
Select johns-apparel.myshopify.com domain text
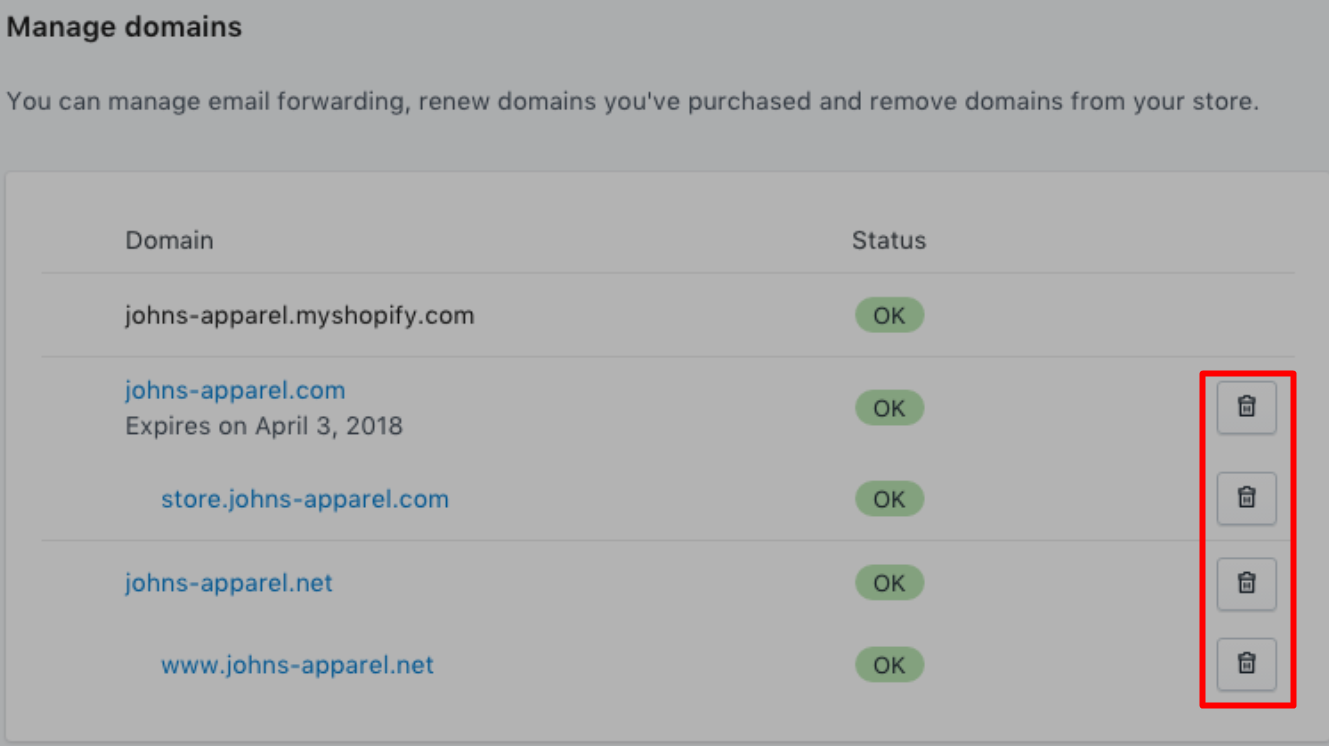300,316
